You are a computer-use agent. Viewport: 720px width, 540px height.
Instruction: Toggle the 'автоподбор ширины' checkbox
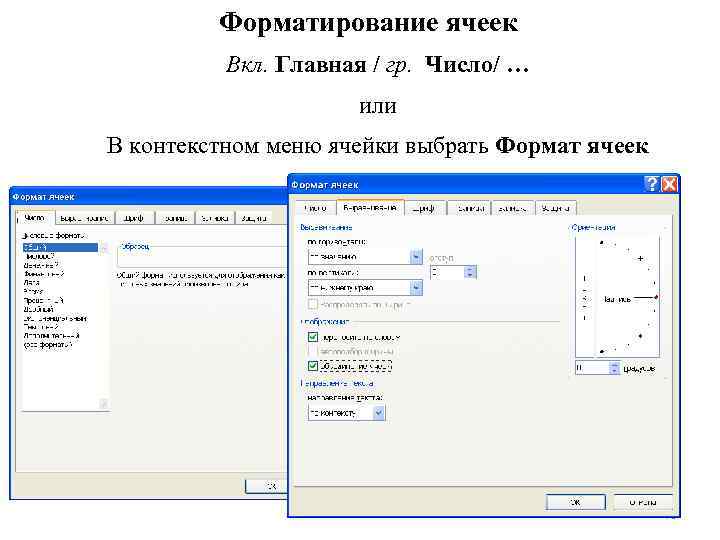click(313, 352)
